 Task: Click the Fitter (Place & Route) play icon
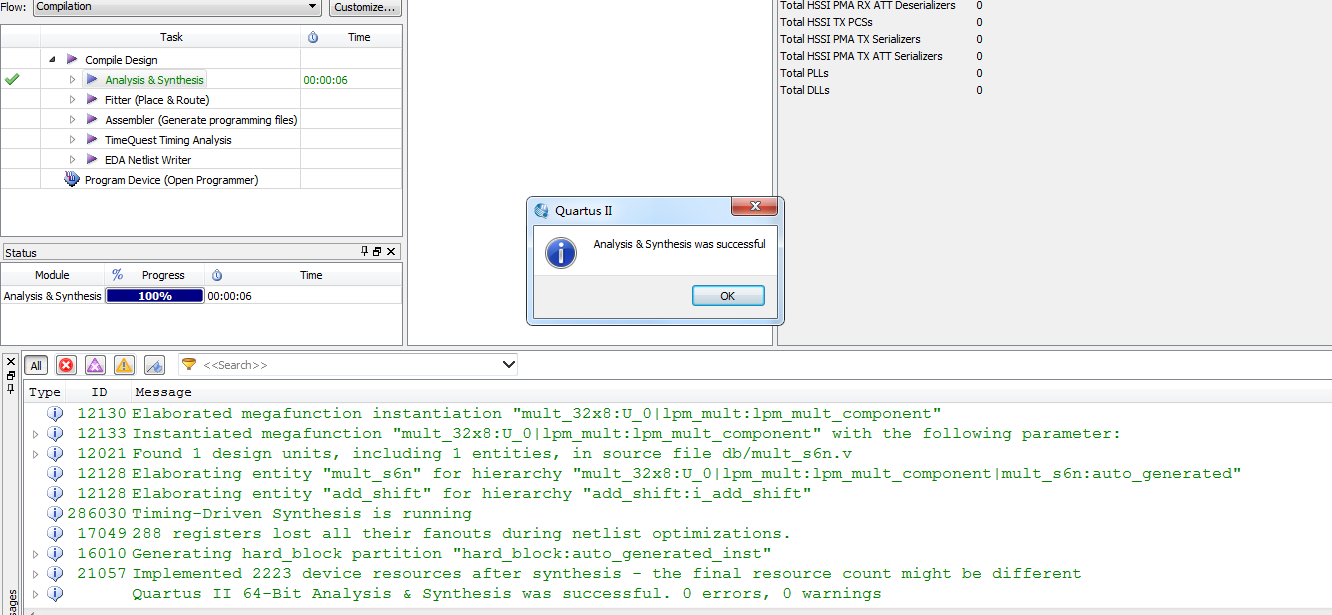coord(92,99)
